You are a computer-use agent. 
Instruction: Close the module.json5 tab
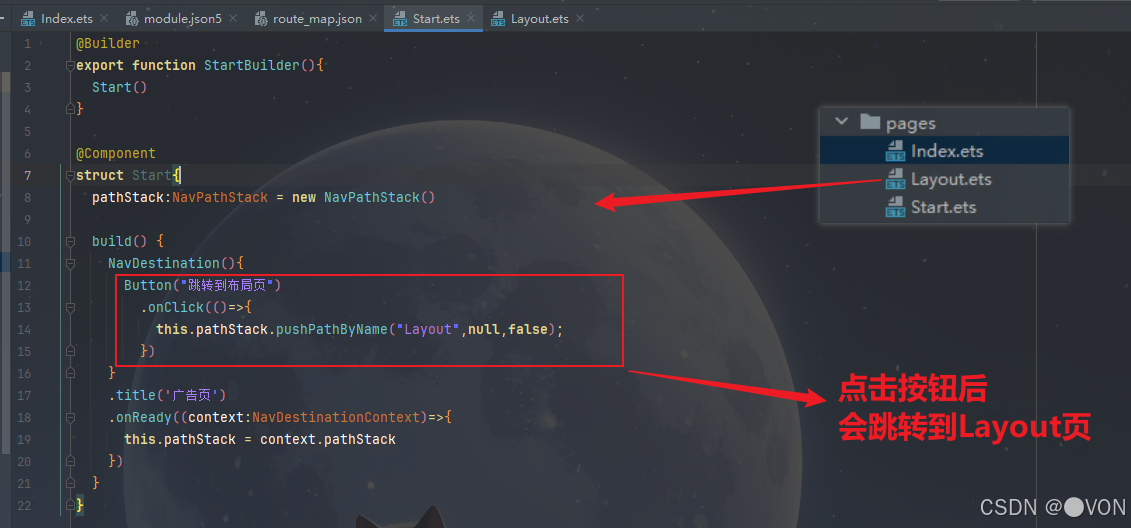(232, 19)
